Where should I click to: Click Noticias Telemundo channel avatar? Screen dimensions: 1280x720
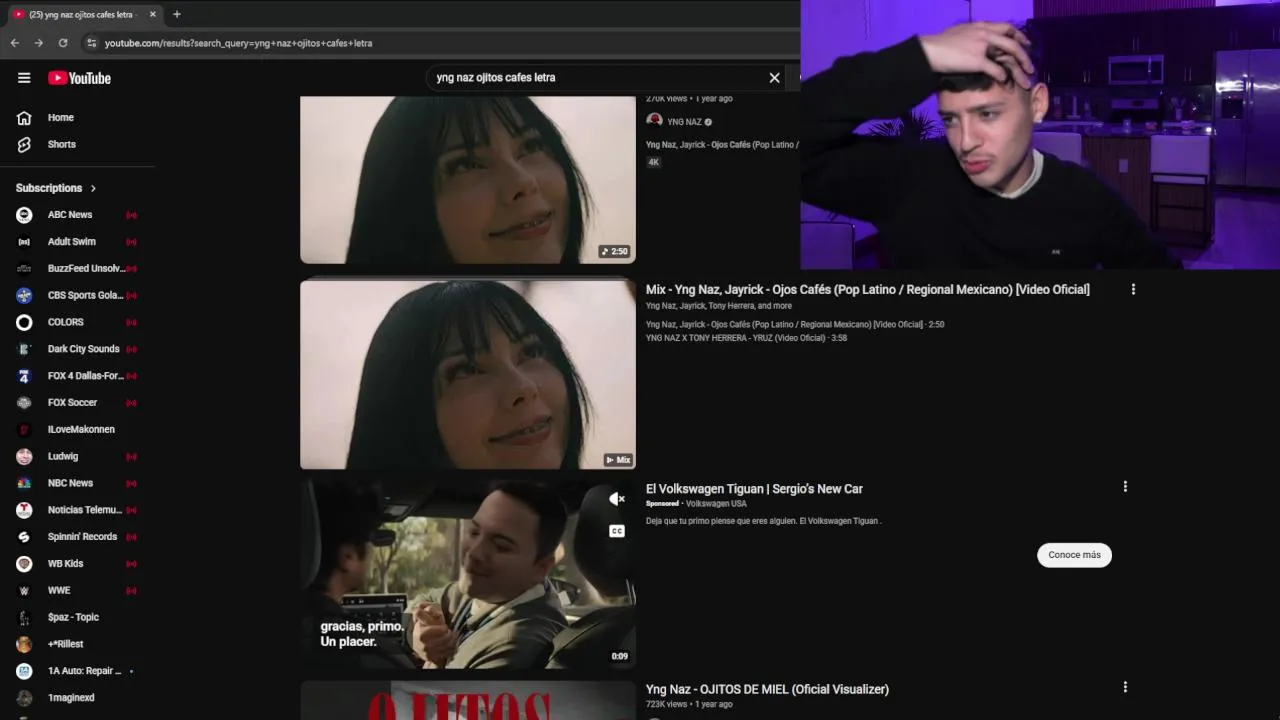click(24, 510)
